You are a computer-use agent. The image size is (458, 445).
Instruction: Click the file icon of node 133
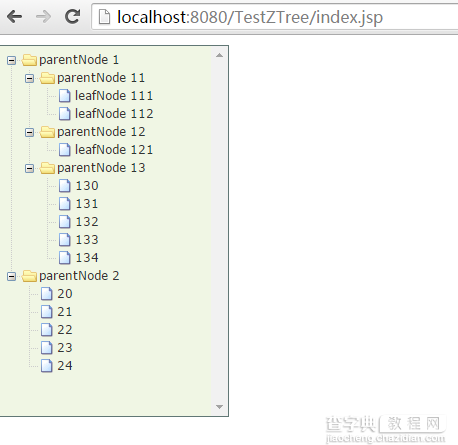click(x=65, y=240)
